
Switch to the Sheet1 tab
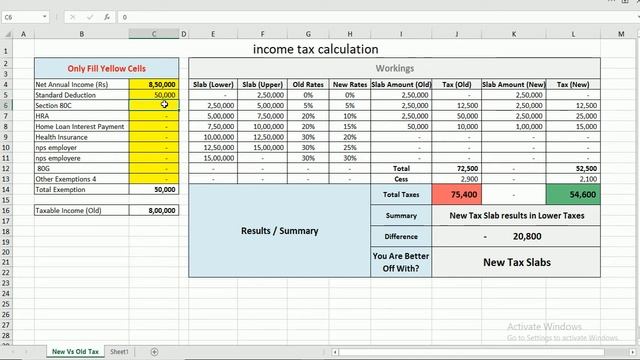119,351
